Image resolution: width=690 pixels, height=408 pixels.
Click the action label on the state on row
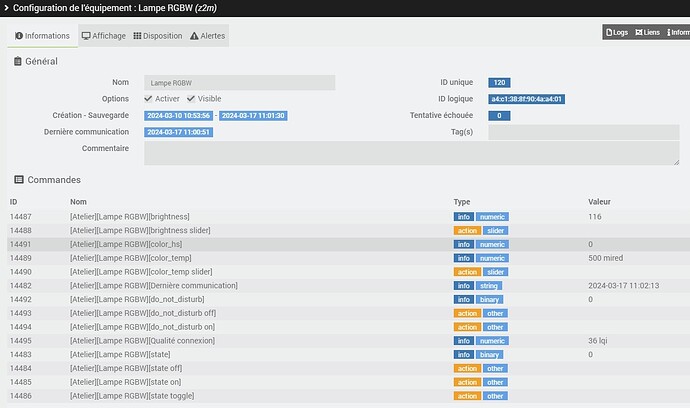[x=467, y=382]
